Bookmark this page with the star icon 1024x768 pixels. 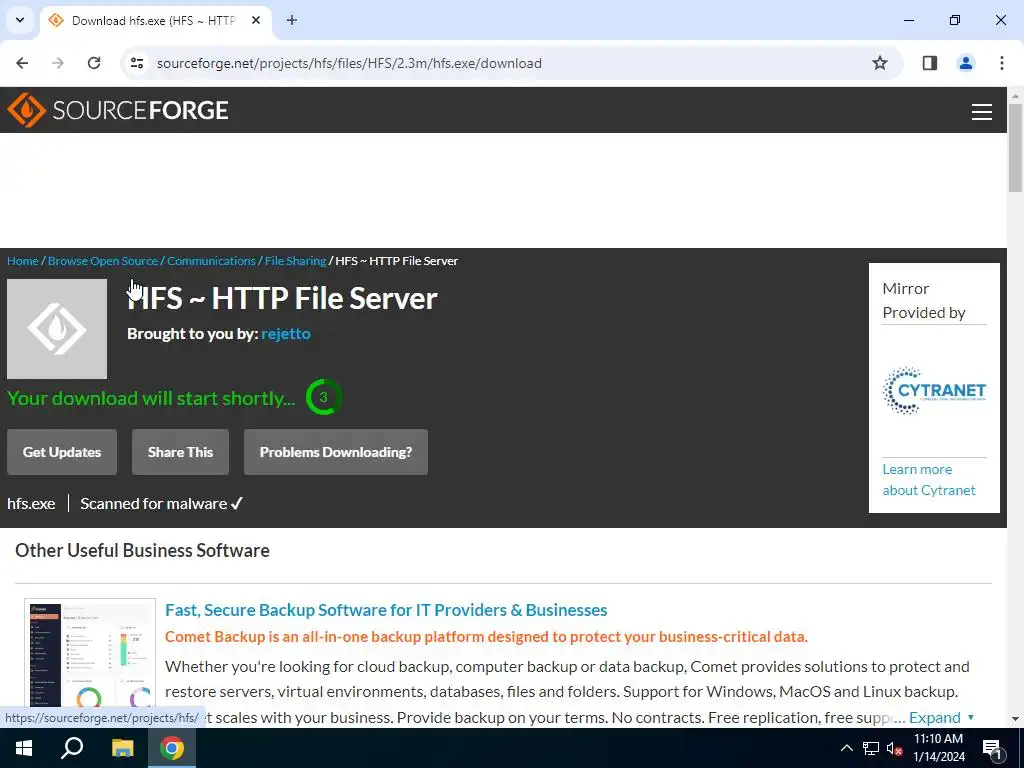pyautogui.click(x=880, y=63)
